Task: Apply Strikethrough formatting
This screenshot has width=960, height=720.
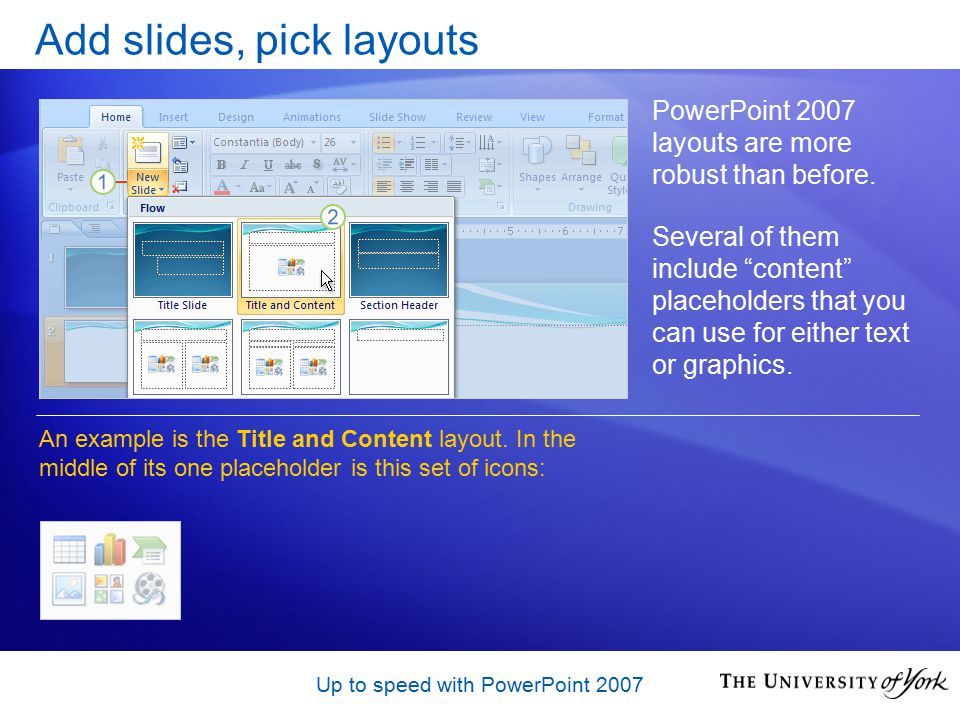Action: 293,165
